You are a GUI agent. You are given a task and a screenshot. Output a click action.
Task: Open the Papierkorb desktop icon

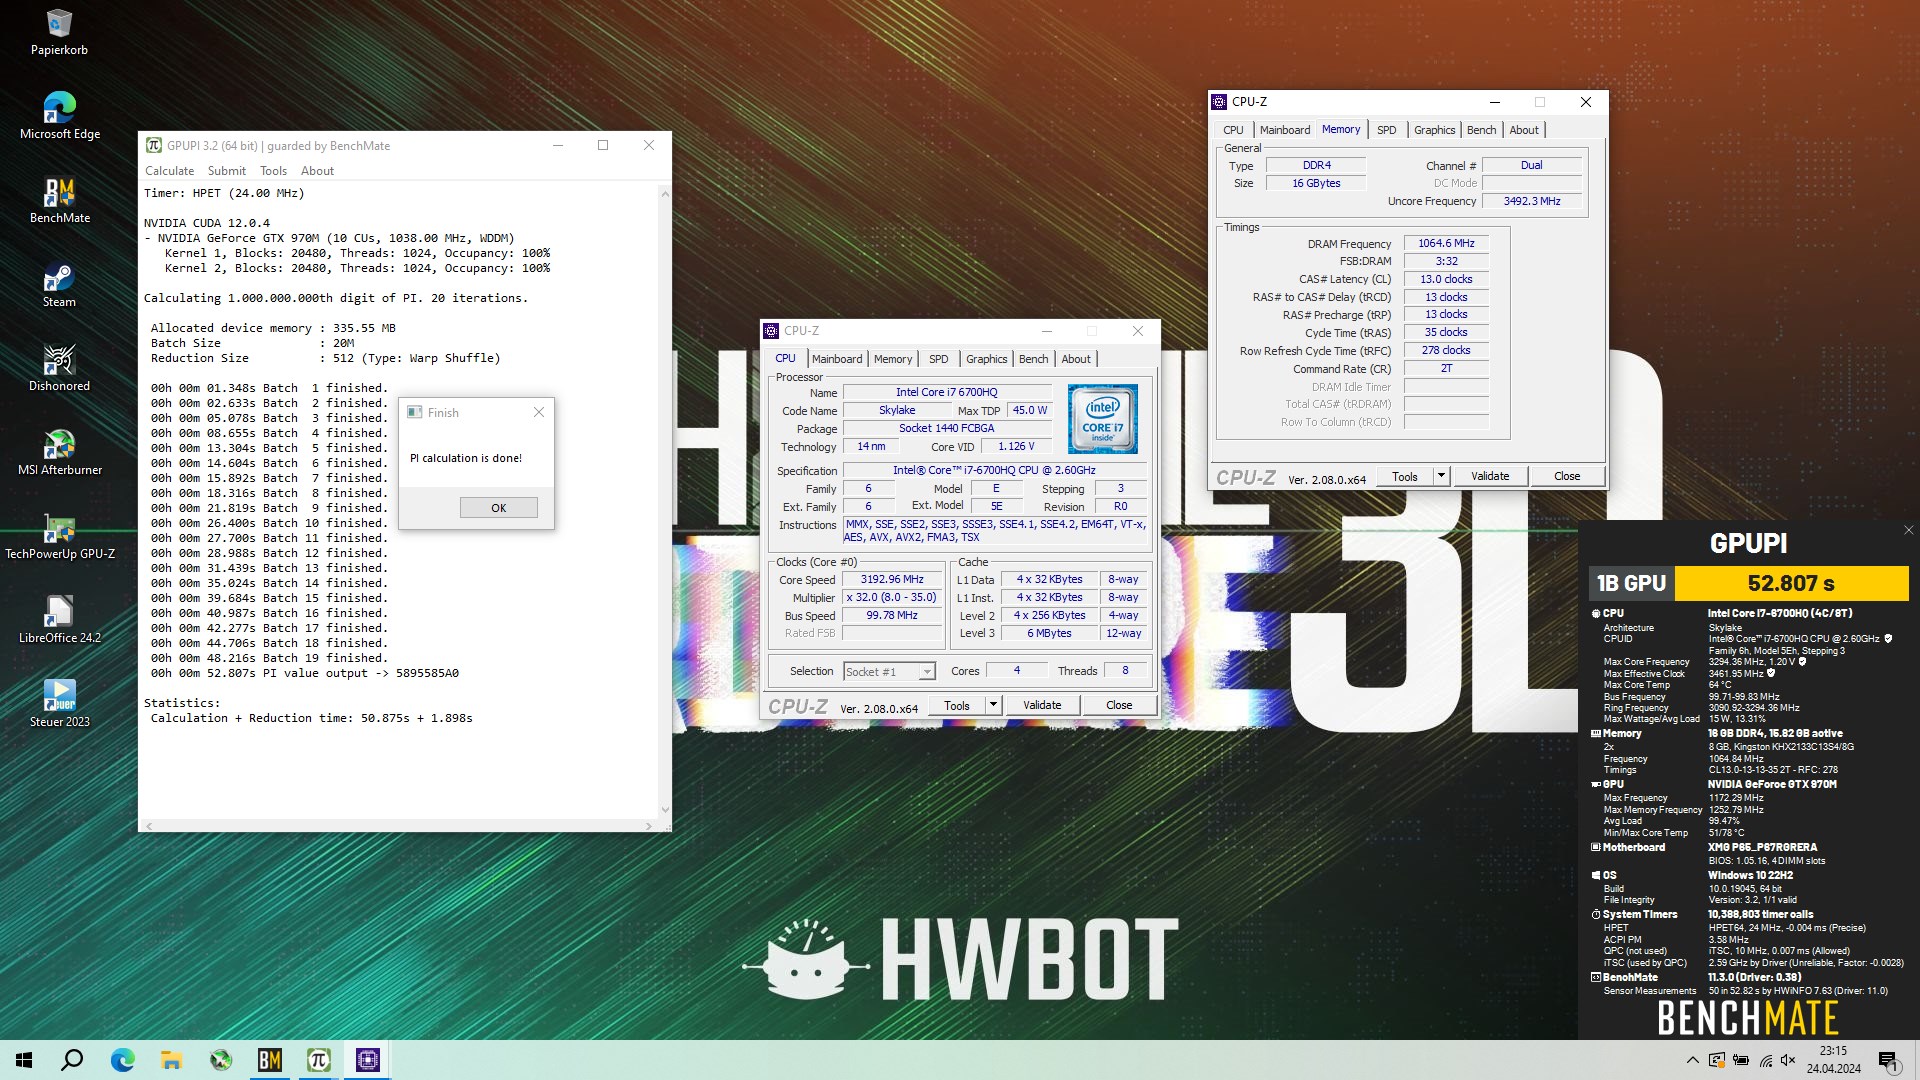(x=59, y=32)
